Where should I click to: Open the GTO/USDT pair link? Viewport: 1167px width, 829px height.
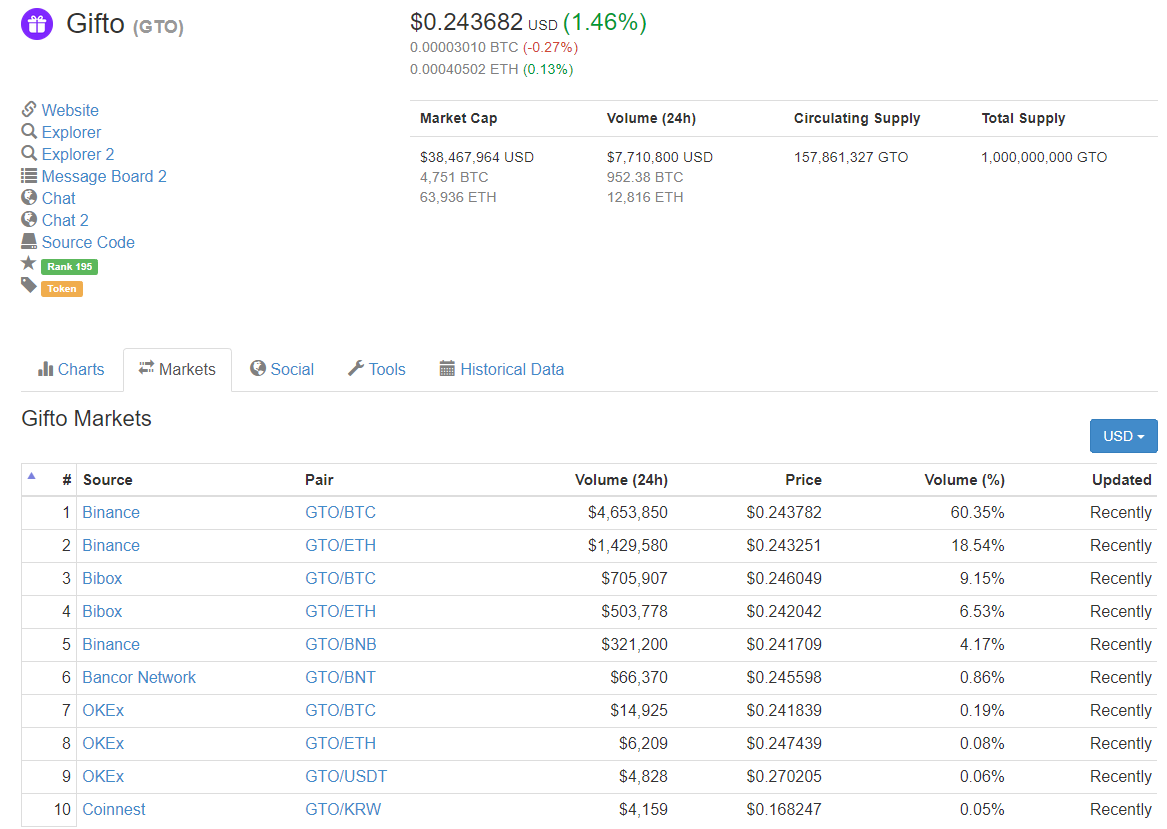pos(346,776)
